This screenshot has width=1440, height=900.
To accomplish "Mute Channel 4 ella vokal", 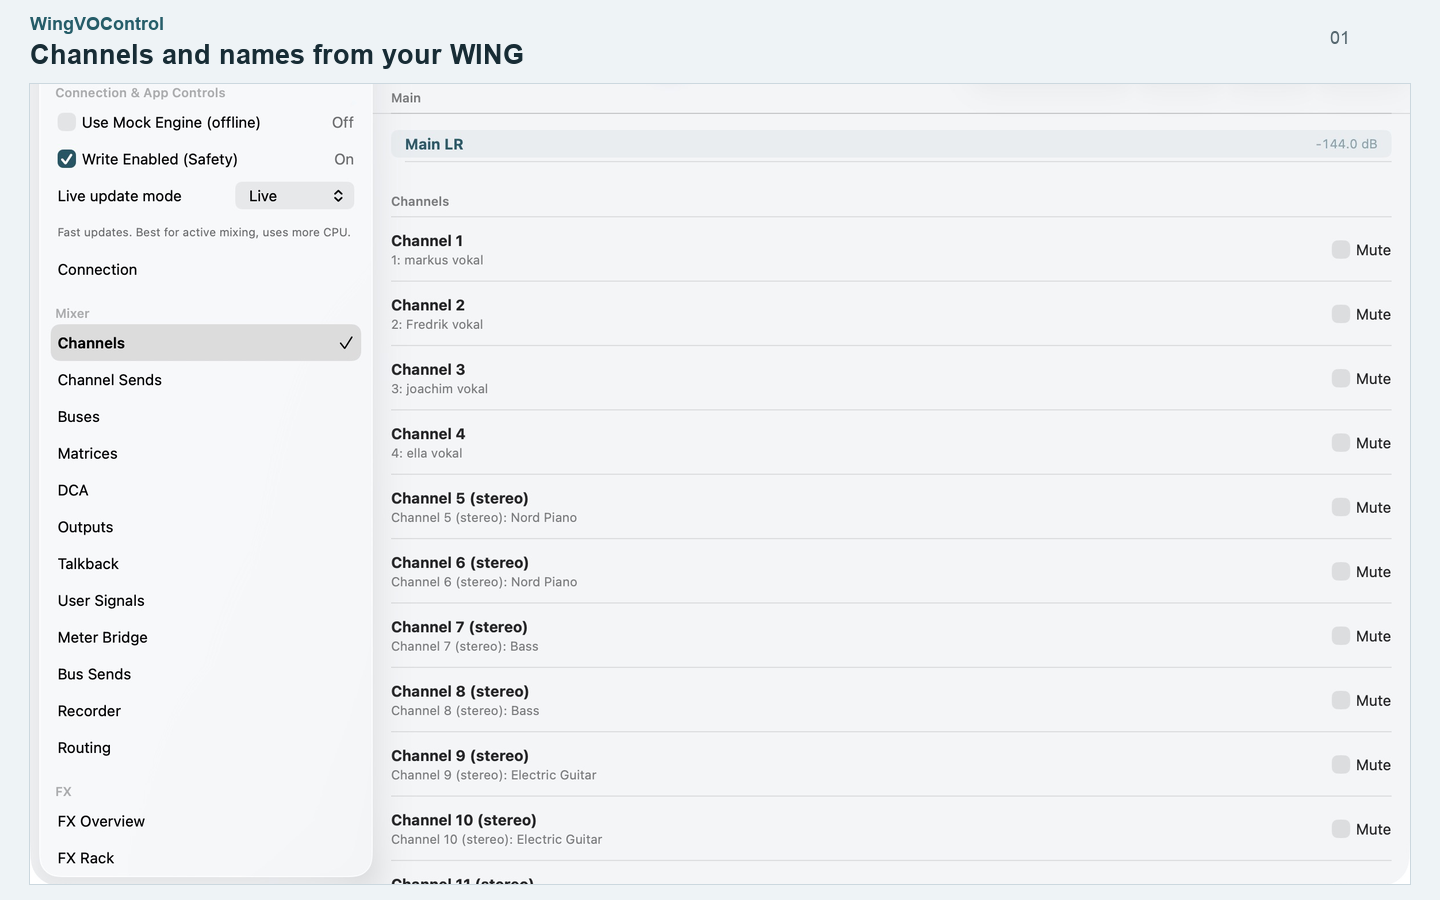I will pos(1341,443).
